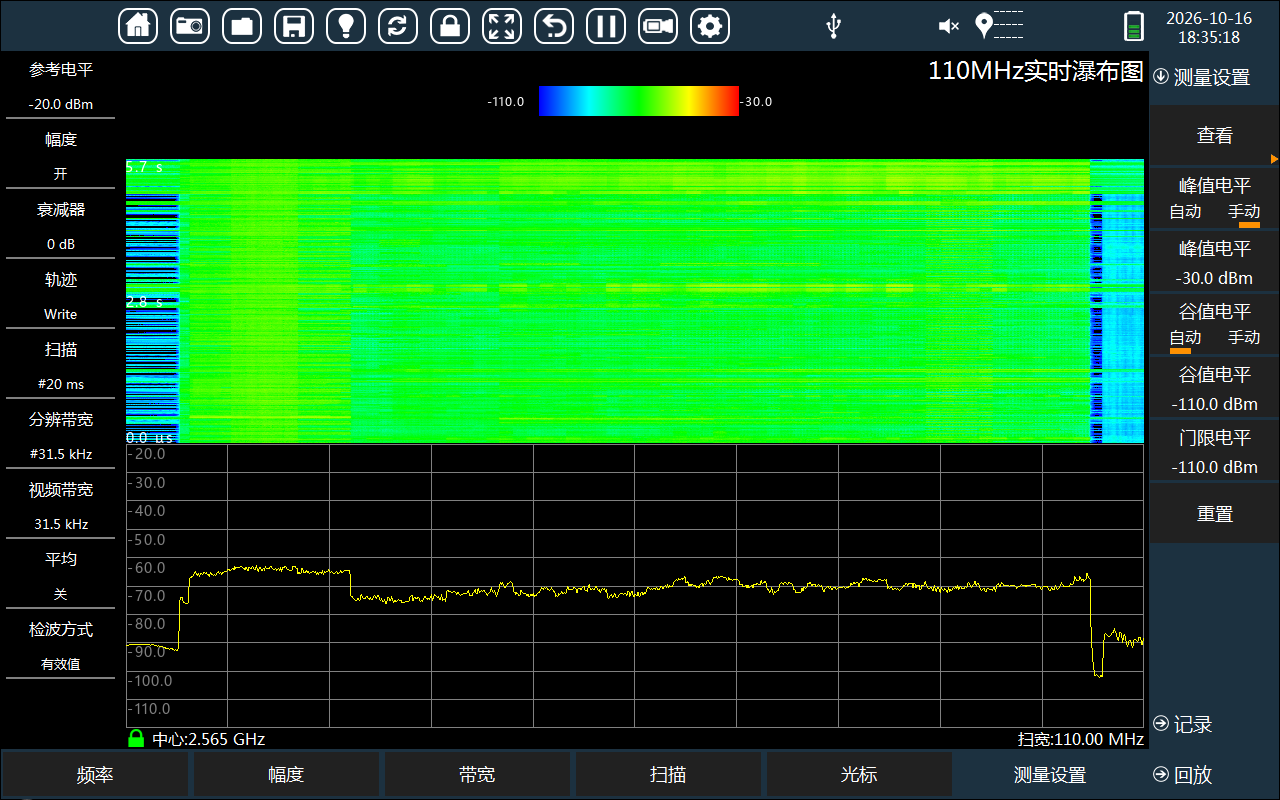Image resolution: width=1280 pixels, height=800 pixels.
Task: Switch valley level mode to 手动
Action: (x=1244, y=338)
